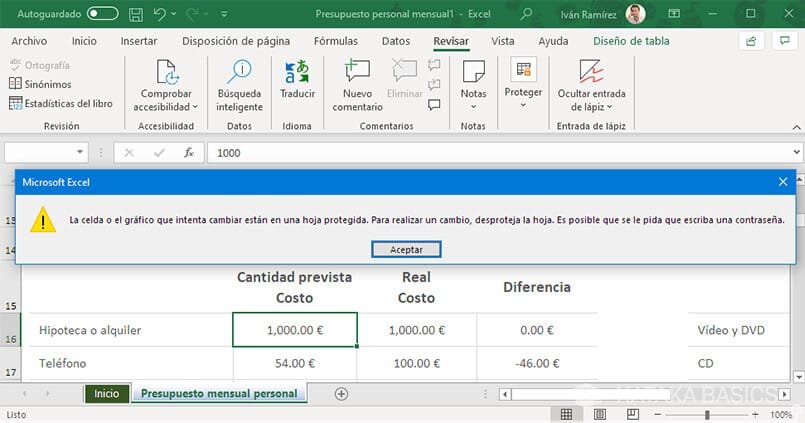Open the Ayuda tab
The height and width of the screenshot is (423, 805).
(x=553, y=41)
